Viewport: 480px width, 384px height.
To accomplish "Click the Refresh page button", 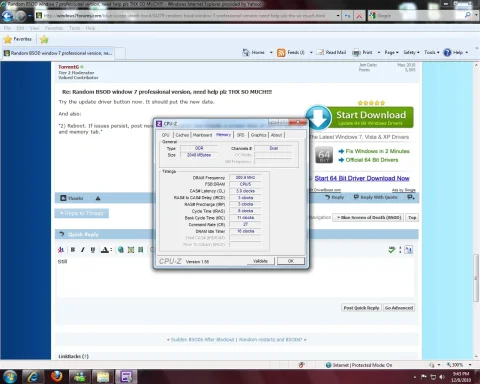I will point(347,16).
